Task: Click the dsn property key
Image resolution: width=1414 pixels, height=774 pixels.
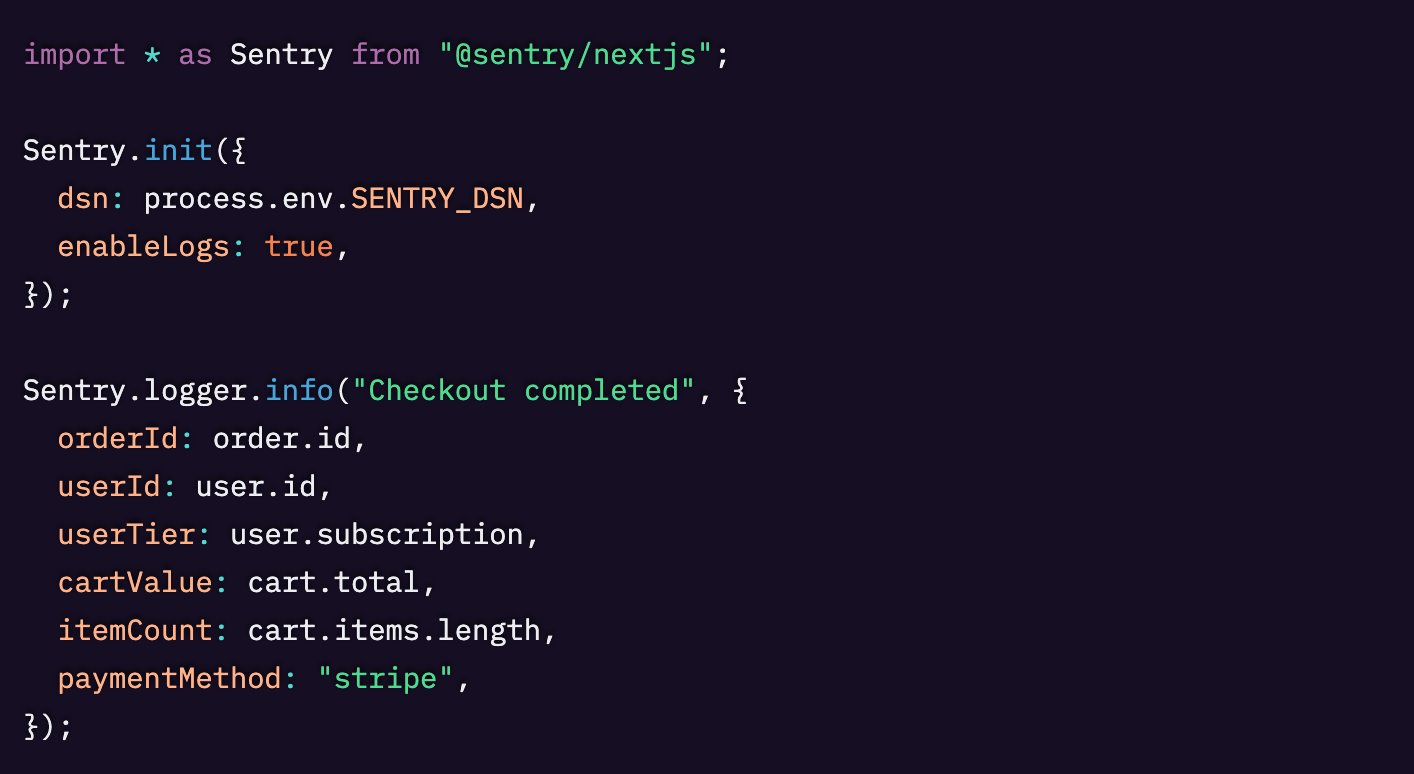Action: point(82,198)
